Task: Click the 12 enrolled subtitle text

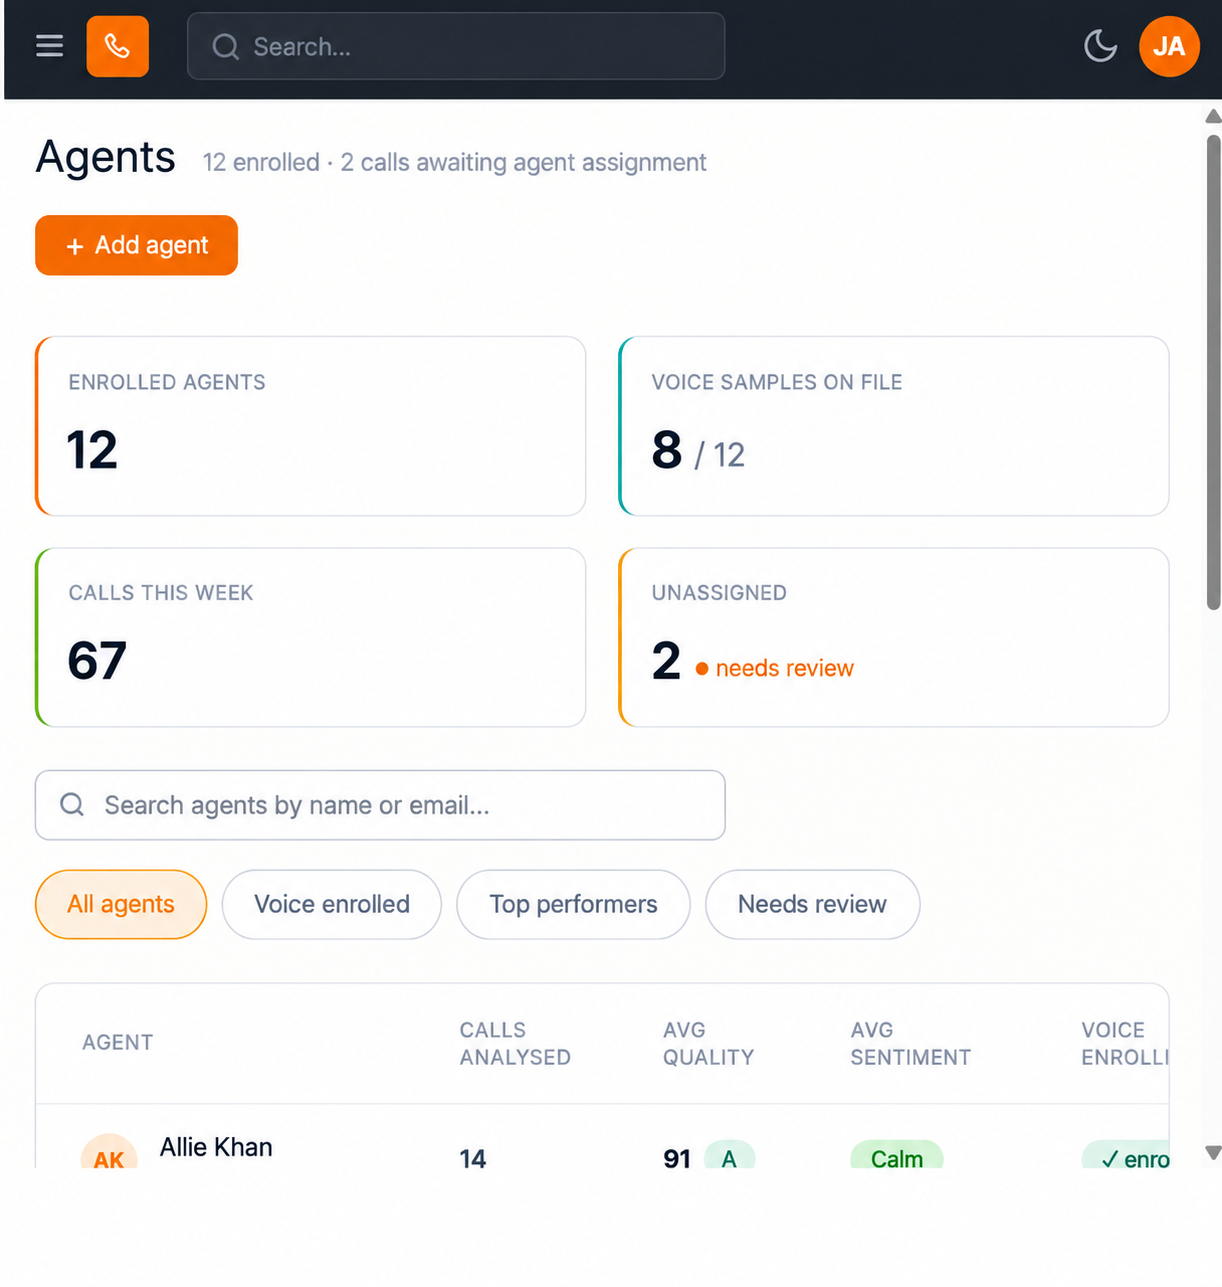Action: point(261,162)
